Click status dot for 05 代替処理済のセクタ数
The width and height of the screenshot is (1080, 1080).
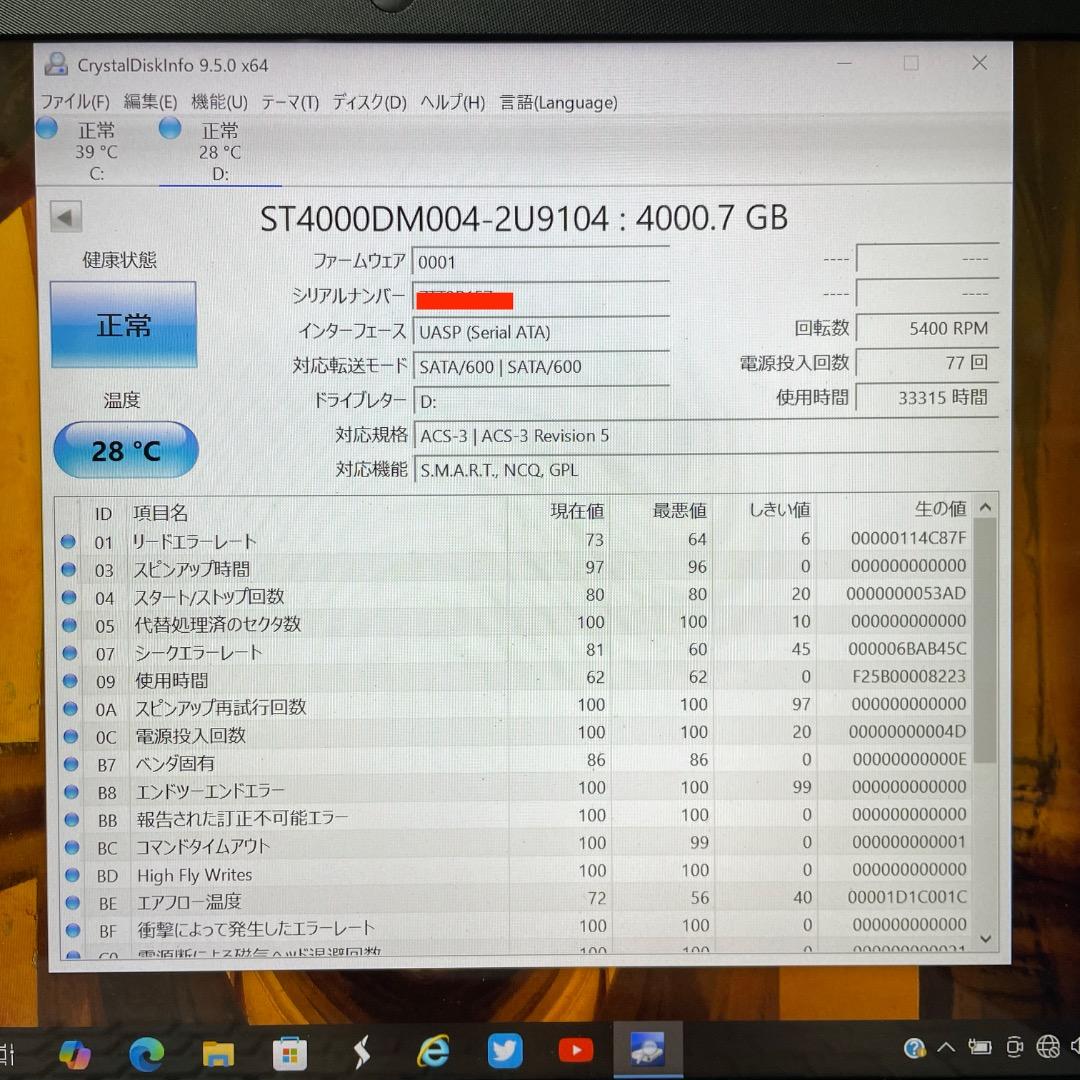pos(69,625)
